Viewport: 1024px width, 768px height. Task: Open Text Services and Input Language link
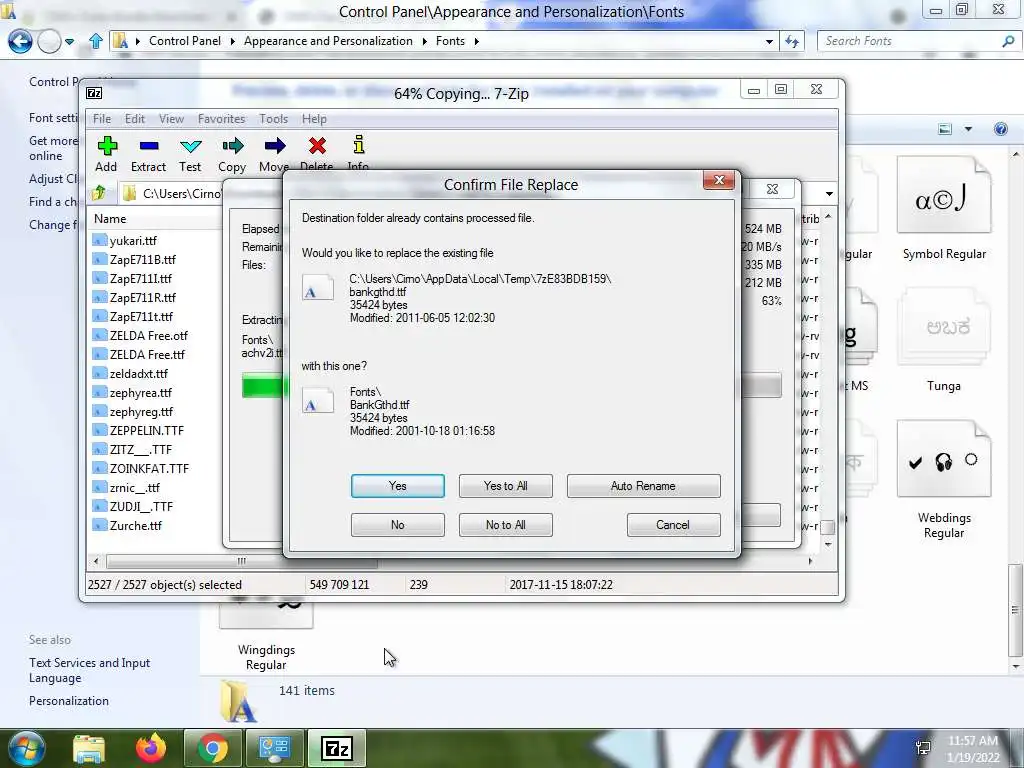[89, 670]
